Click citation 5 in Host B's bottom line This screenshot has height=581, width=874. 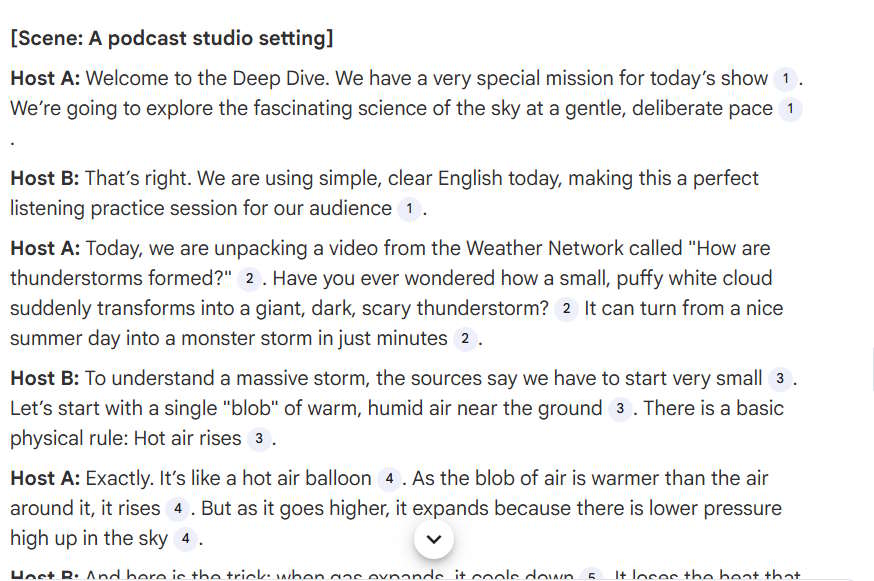[591, 575]
